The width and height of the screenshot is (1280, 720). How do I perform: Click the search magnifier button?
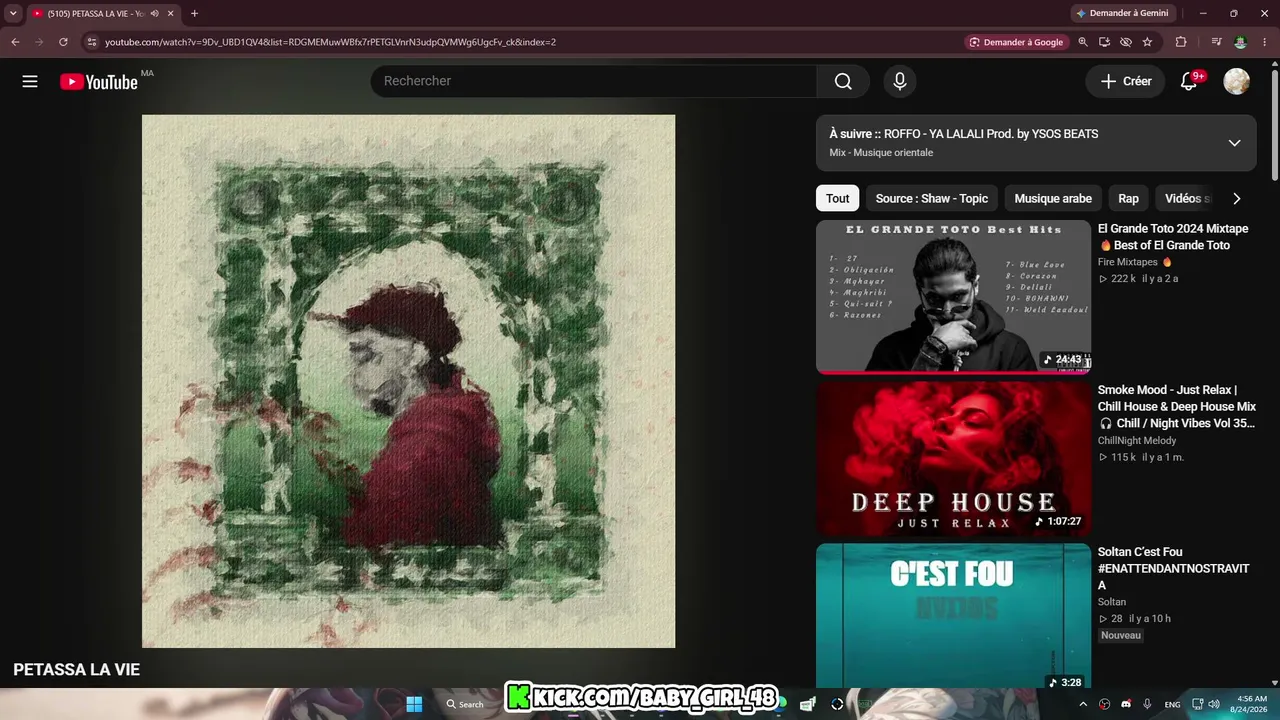pos(843,81)
